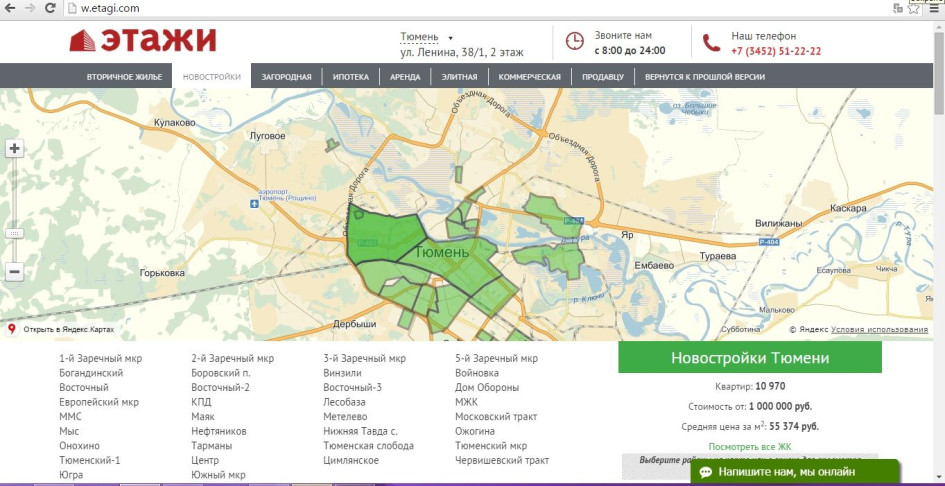Click the translate icon in address bar
The image size is (945, 486).
[898, 8]
